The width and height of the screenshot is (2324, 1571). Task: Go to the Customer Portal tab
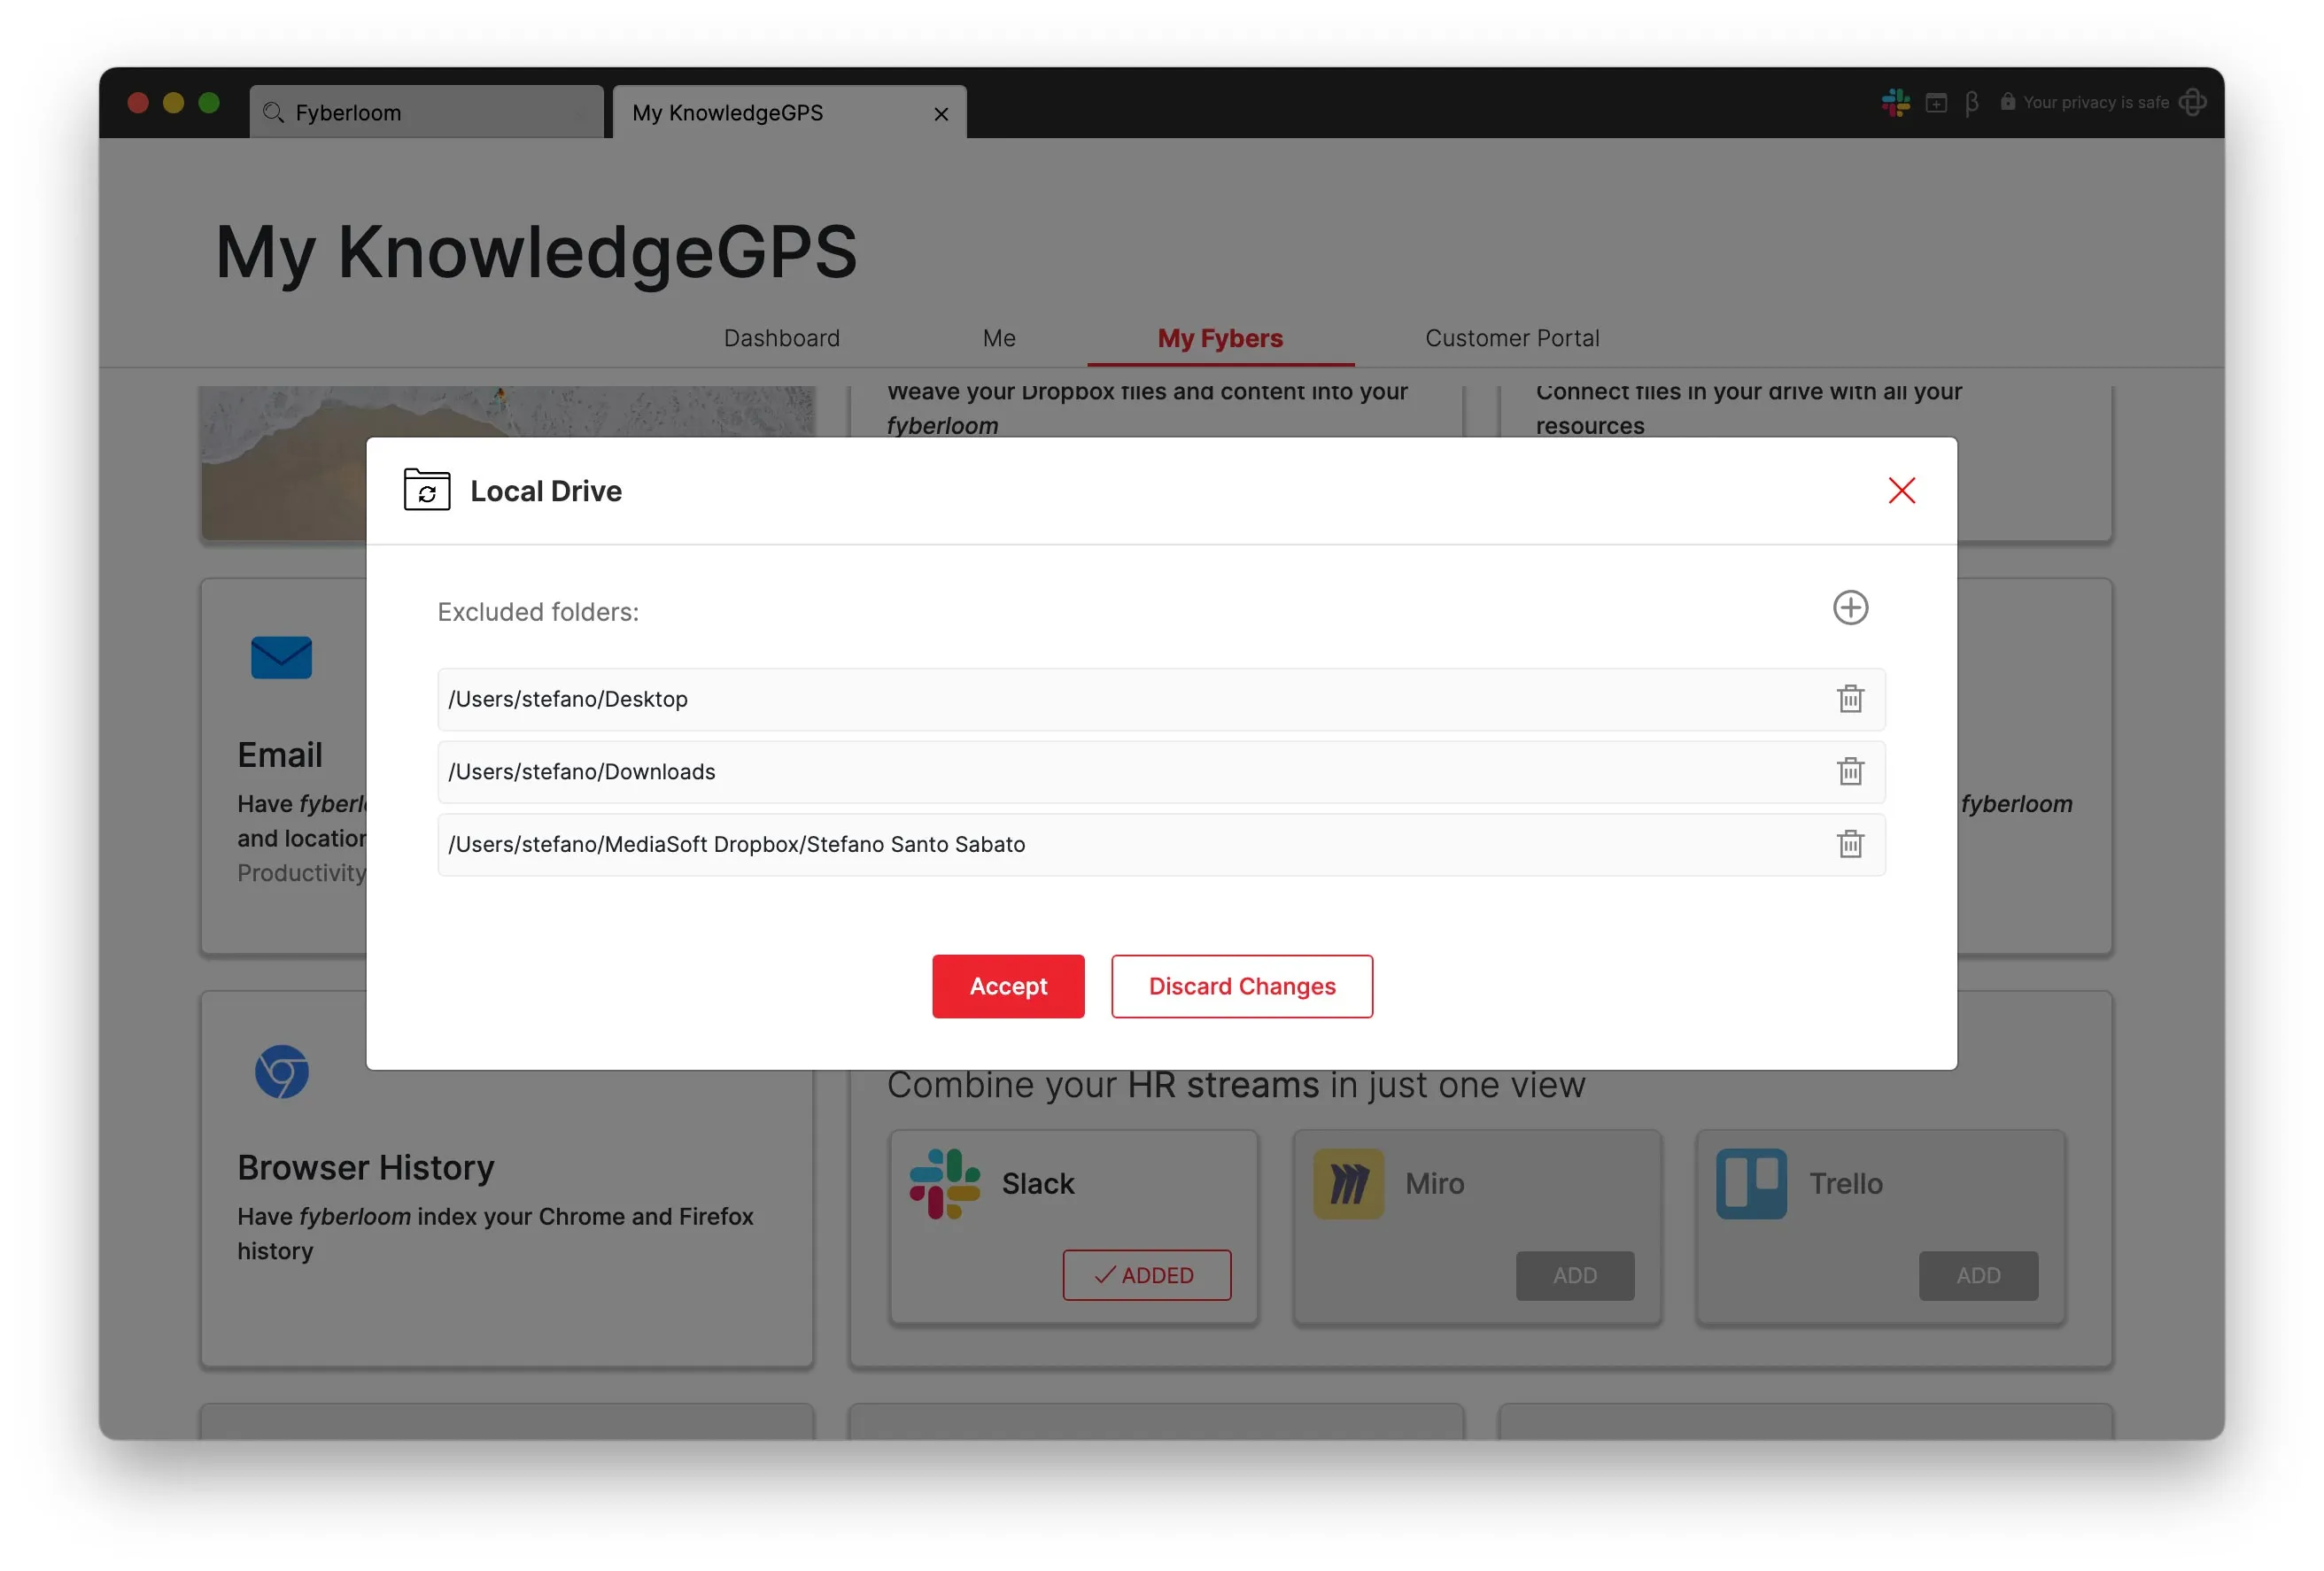pos(1511,338)
